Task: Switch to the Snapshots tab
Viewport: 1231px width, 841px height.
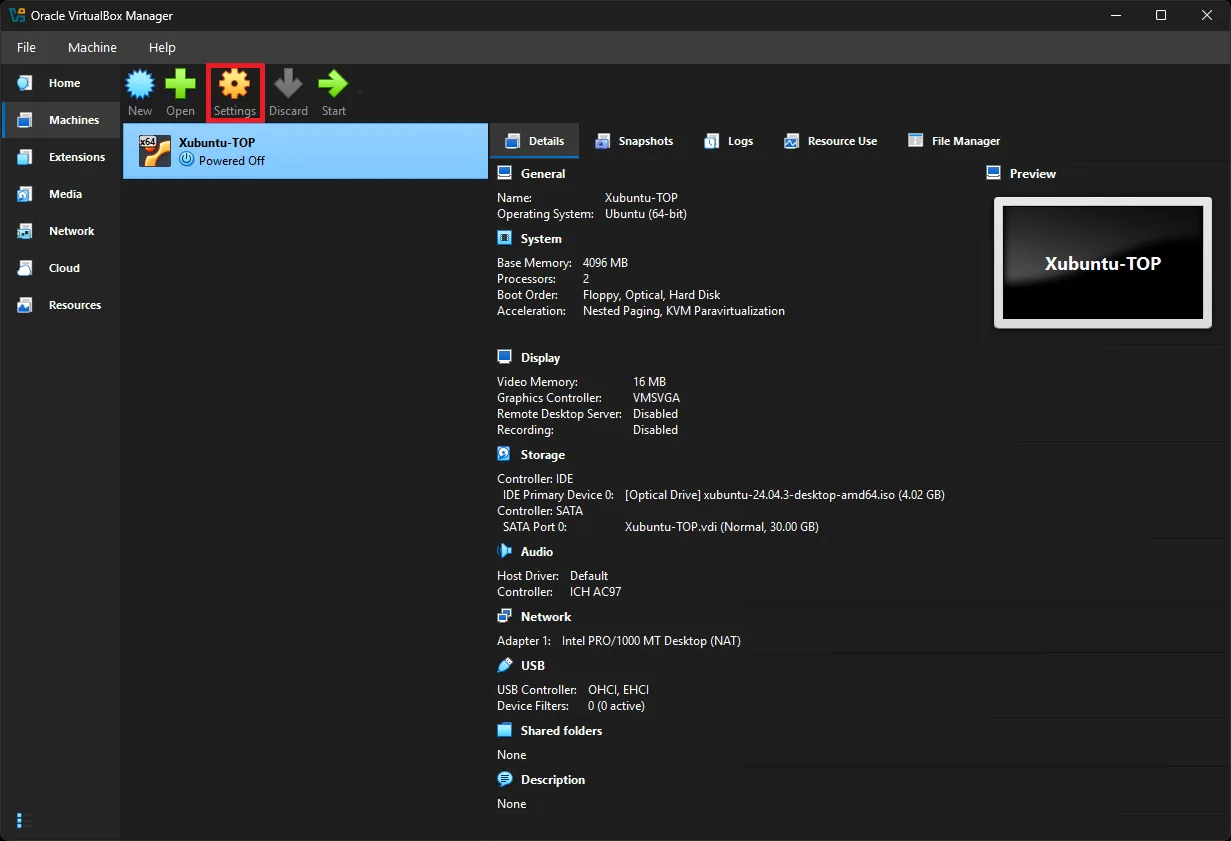Action: pyautogui.click(x=635, y=141)
